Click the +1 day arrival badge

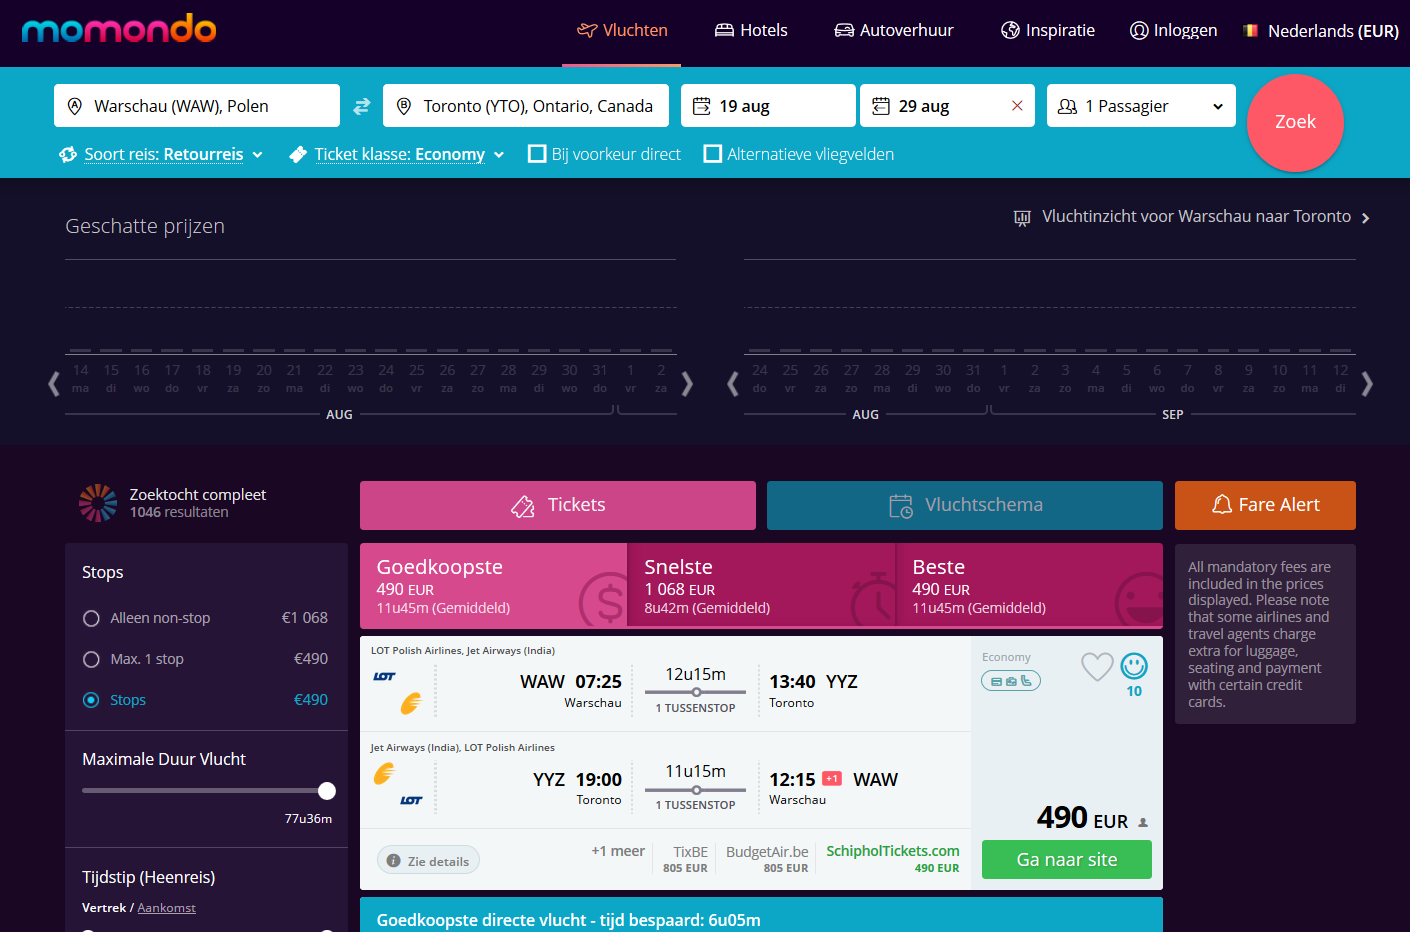[832, 778]
